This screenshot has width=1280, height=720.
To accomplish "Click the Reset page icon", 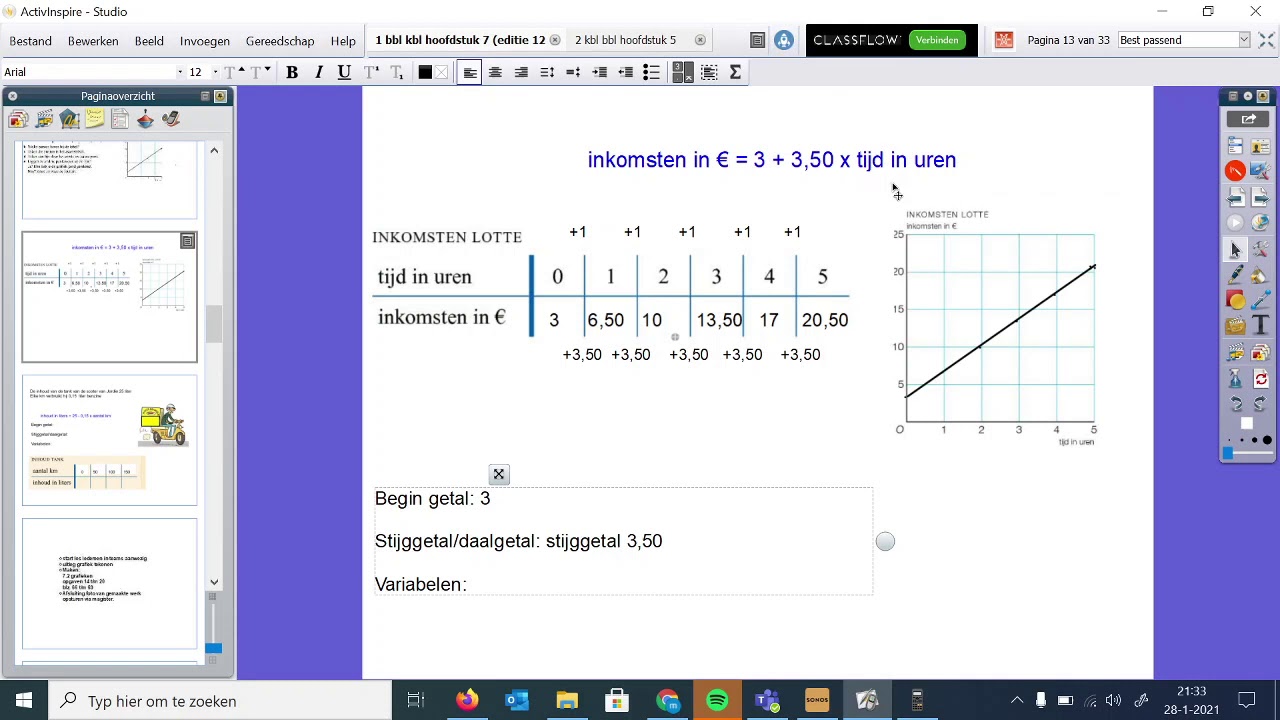I will pyautogui.click(x=1260, y=379).
